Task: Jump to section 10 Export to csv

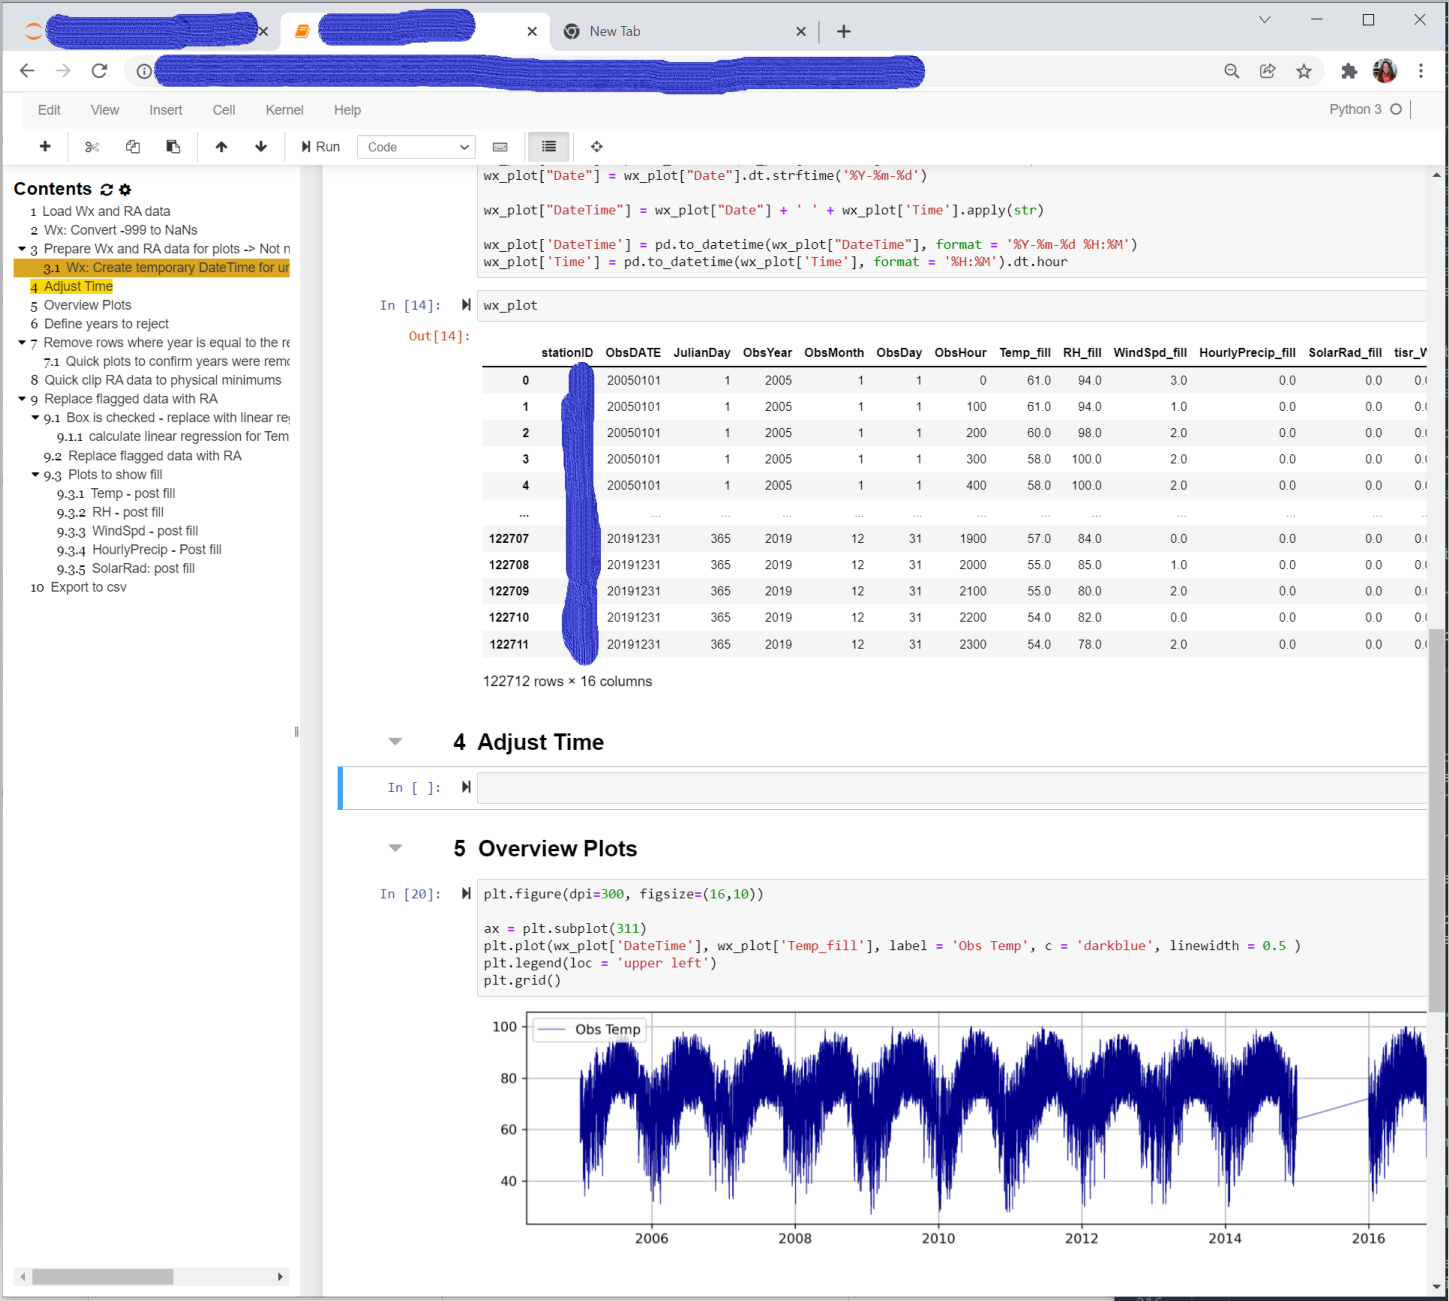Action: click(88, 587)
